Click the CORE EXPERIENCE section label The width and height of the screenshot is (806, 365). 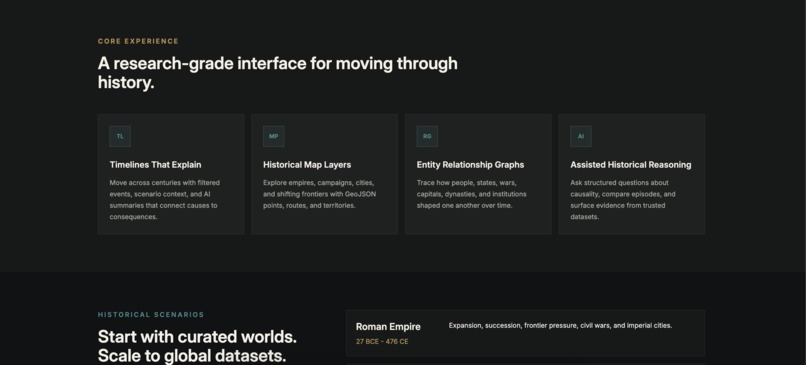pyautogui.click(x=138, y=41)
